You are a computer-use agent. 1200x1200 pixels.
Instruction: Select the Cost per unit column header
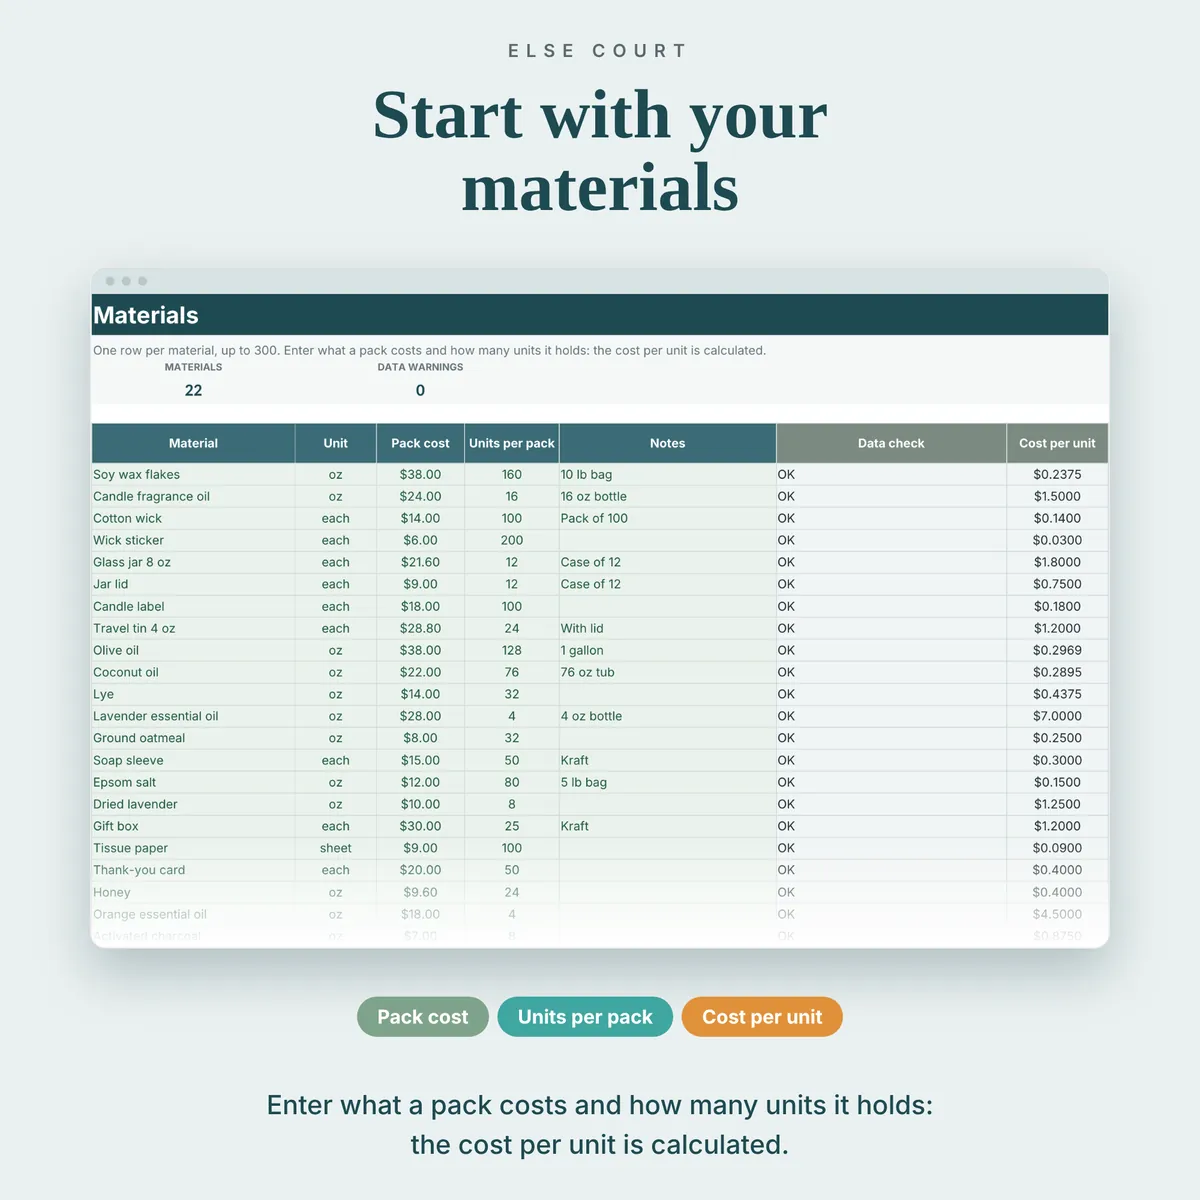click(x=1057, y=443)
